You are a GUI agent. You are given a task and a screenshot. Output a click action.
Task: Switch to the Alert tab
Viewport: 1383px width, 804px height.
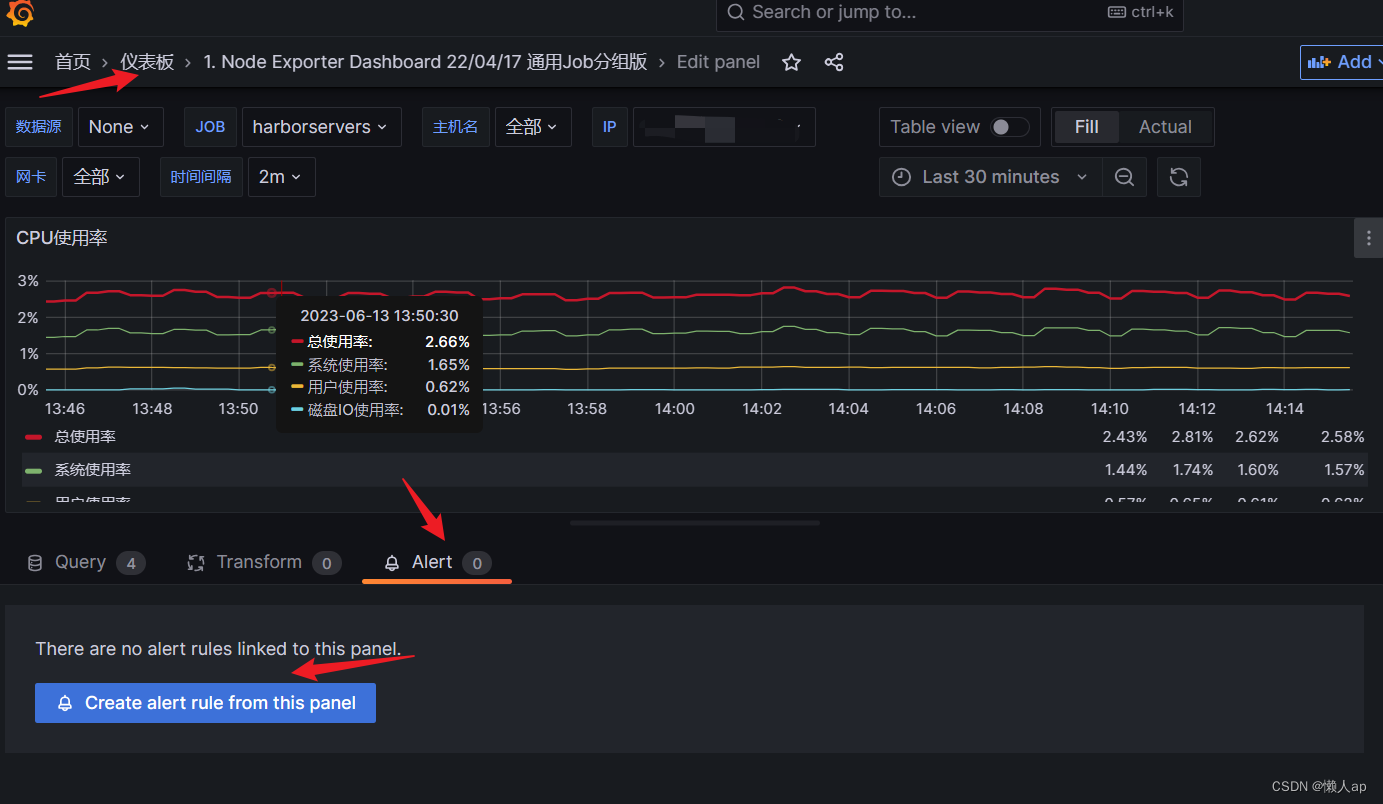[x=437, y=563]
